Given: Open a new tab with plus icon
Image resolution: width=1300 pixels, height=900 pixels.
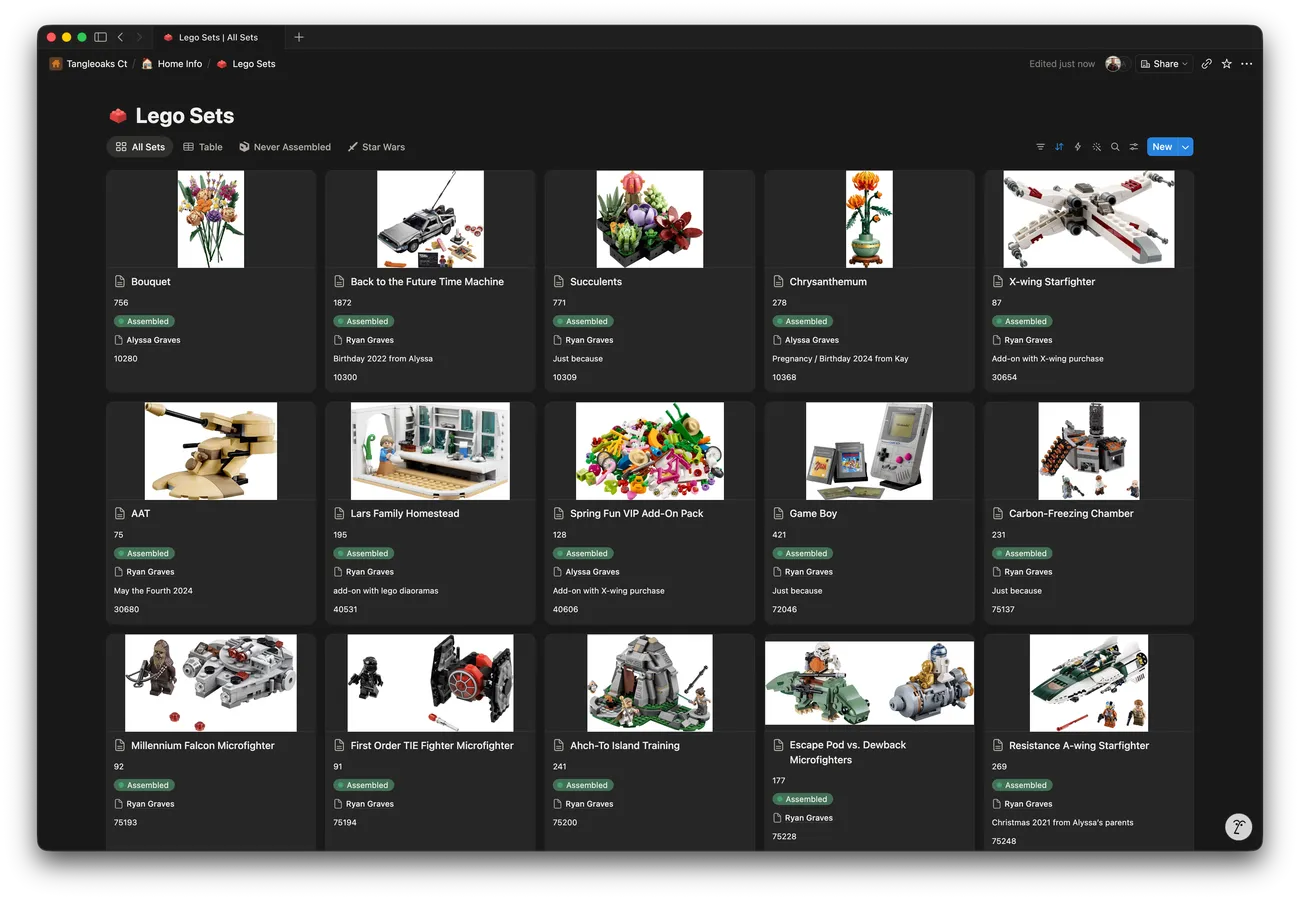Looking at the screenshot, I should tap(298, 37).
